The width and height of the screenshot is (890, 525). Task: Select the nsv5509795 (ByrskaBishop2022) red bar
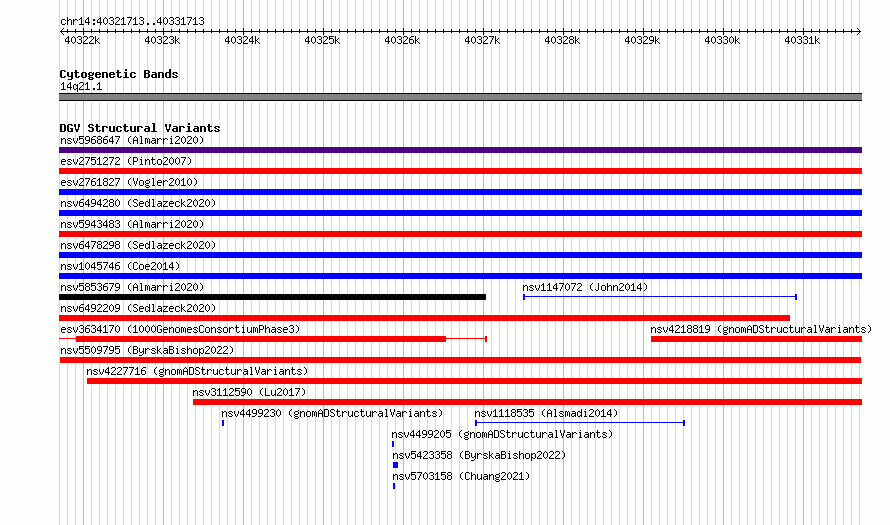[460, 360]
